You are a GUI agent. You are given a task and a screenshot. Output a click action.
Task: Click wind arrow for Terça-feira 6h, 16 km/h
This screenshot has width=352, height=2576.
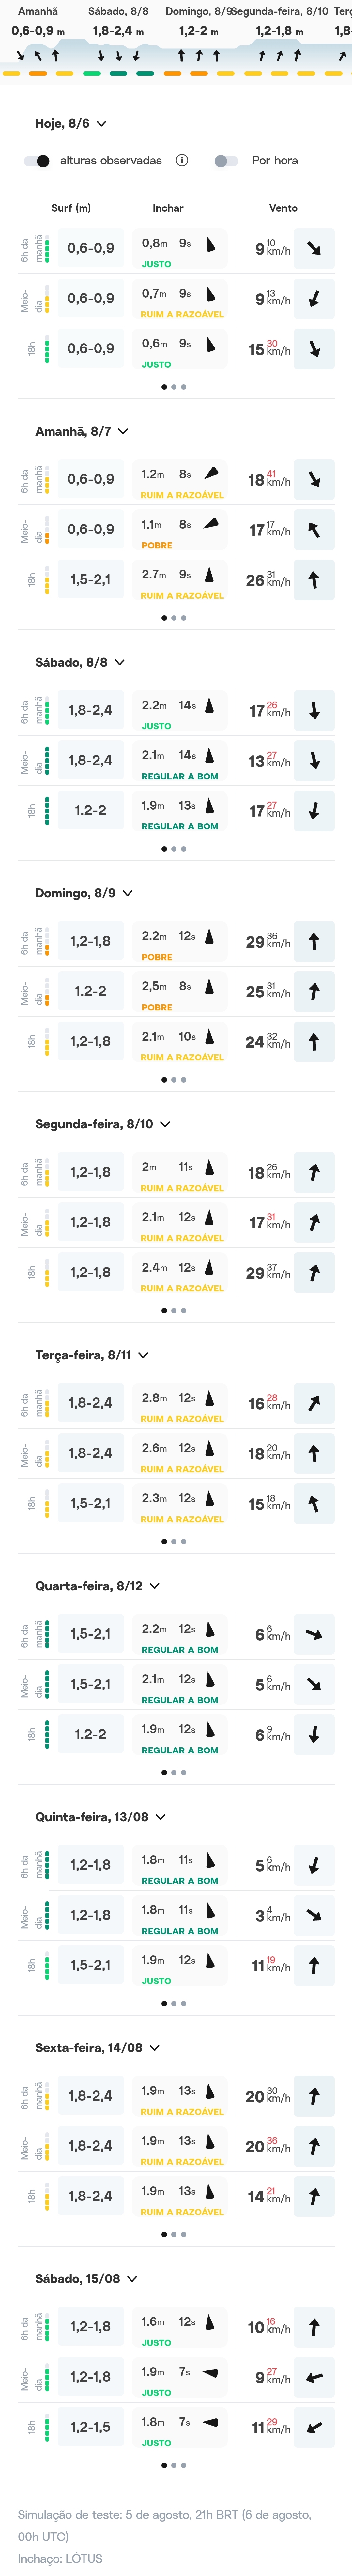(x=314, y=1403)
